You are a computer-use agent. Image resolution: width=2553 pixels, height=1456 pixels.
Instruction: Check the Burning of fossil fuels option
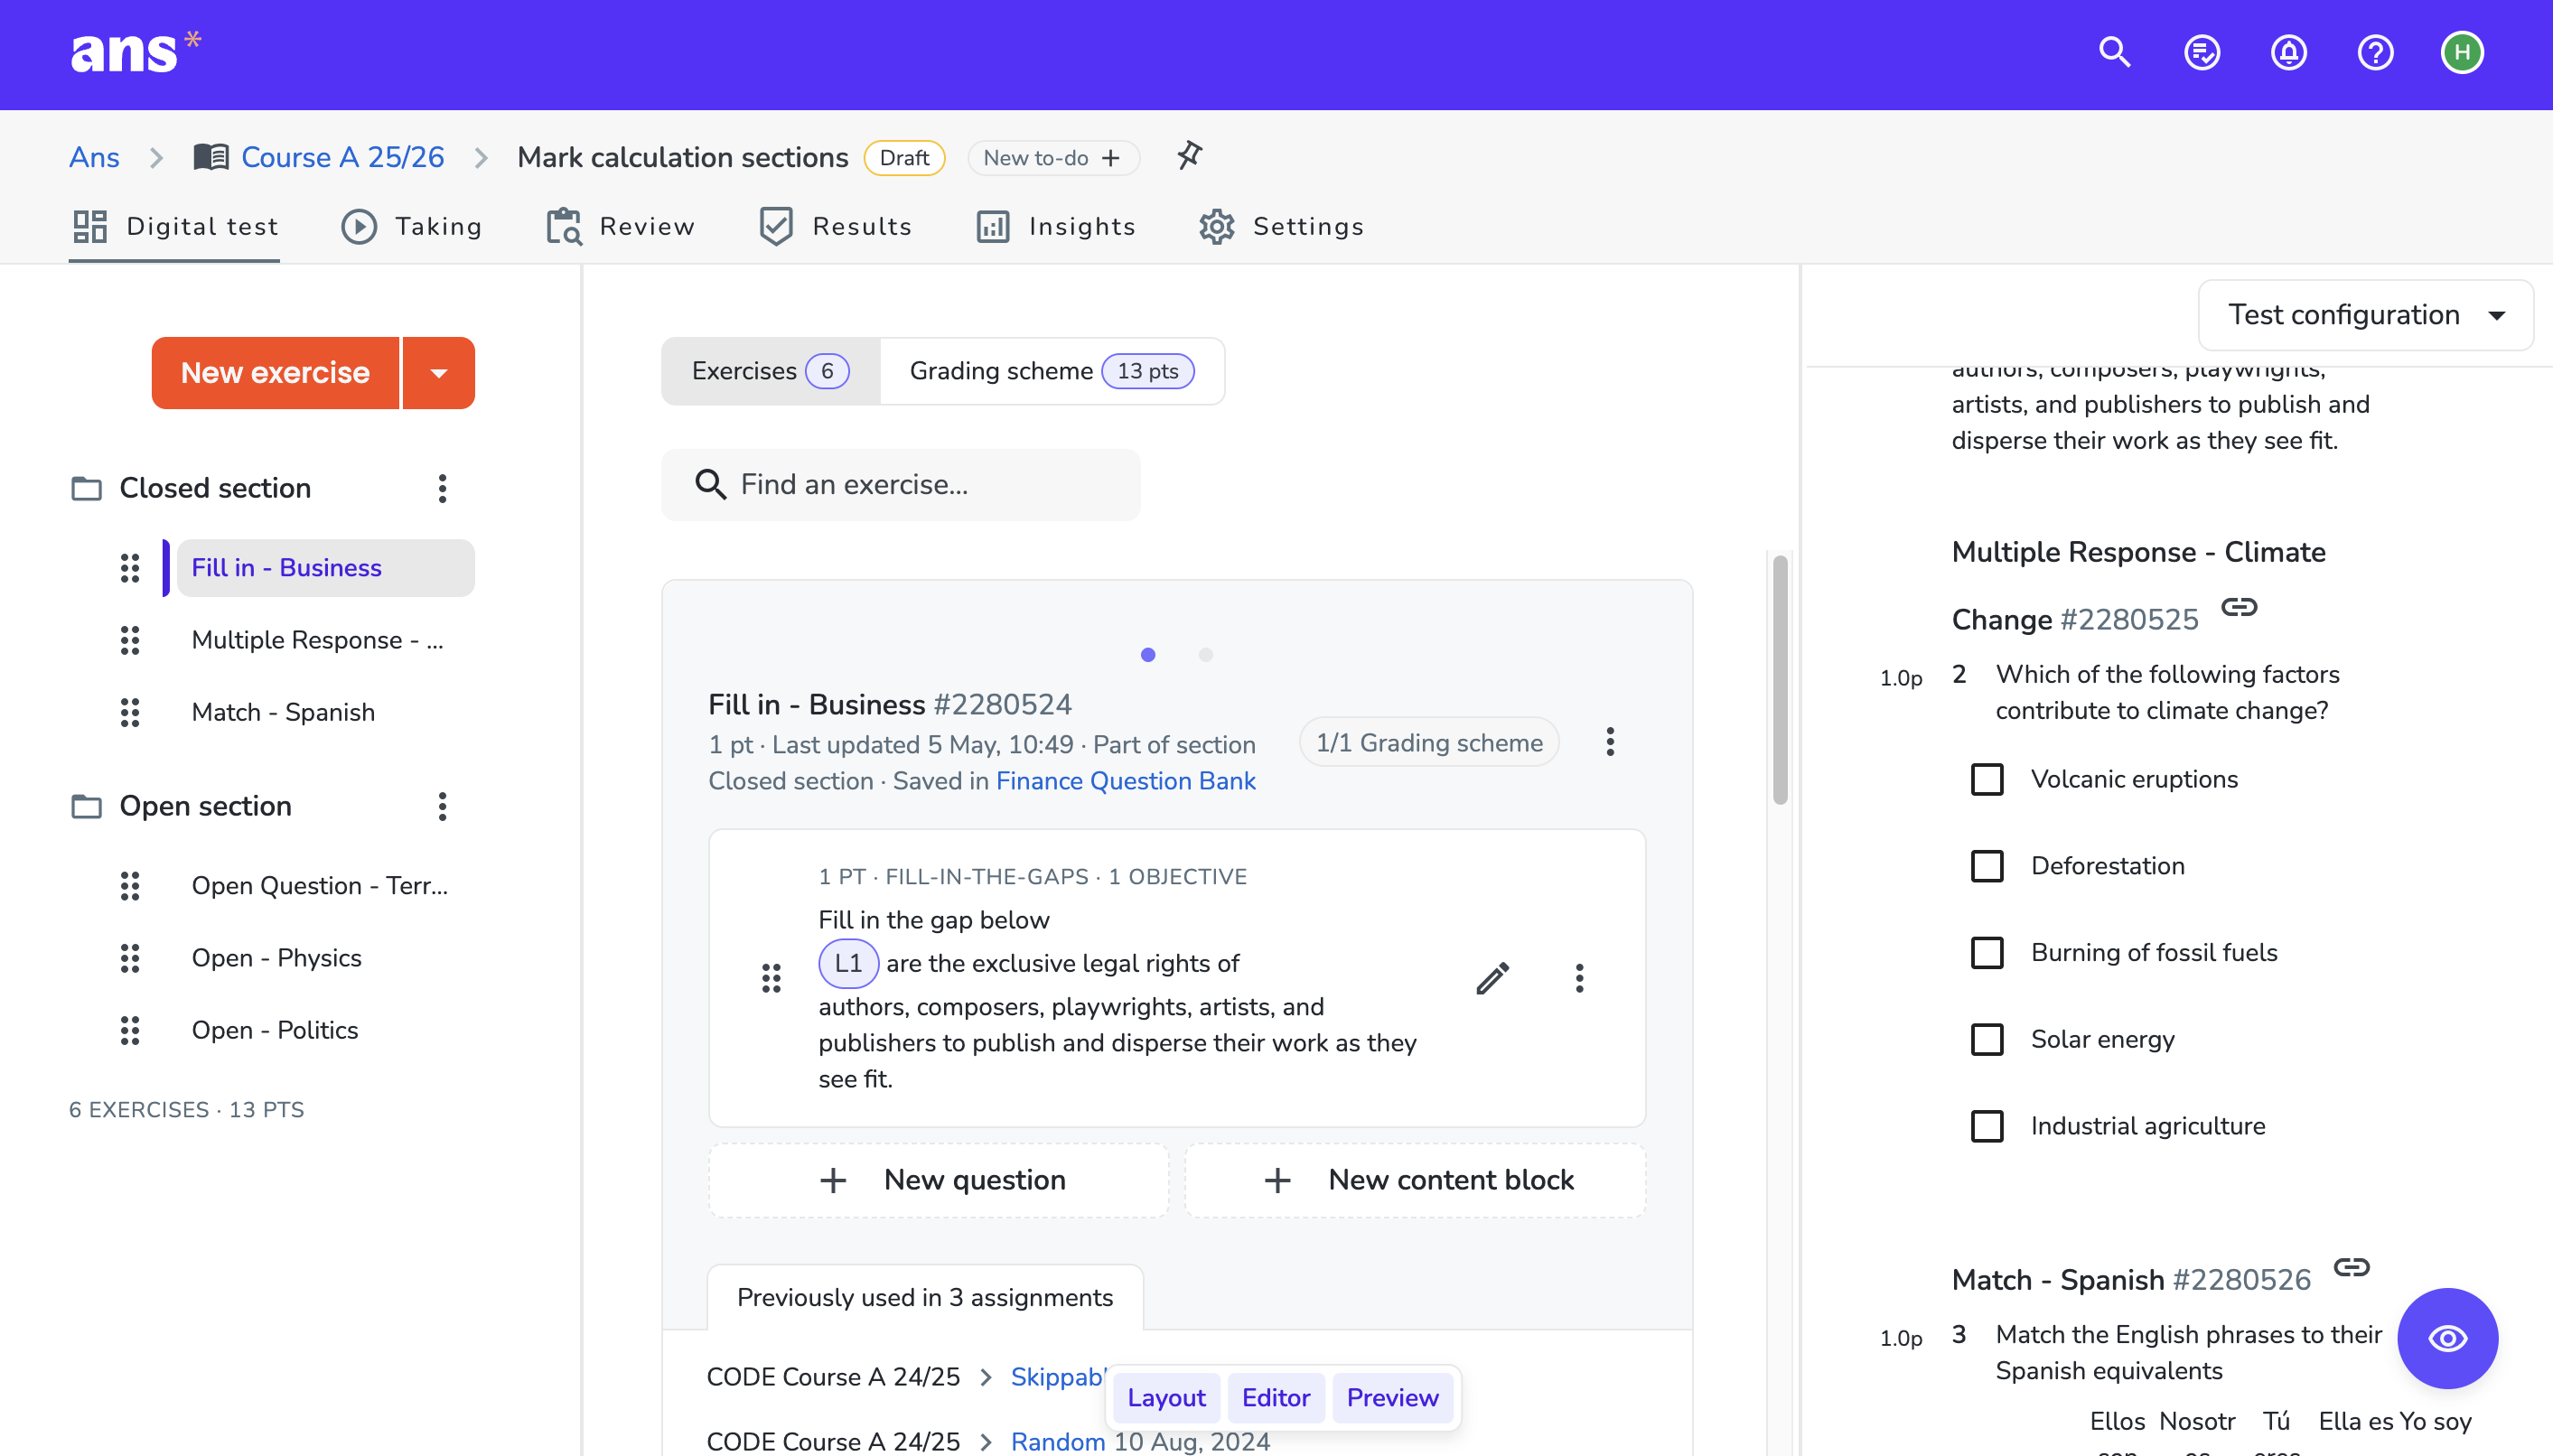tap(1987, 953)
